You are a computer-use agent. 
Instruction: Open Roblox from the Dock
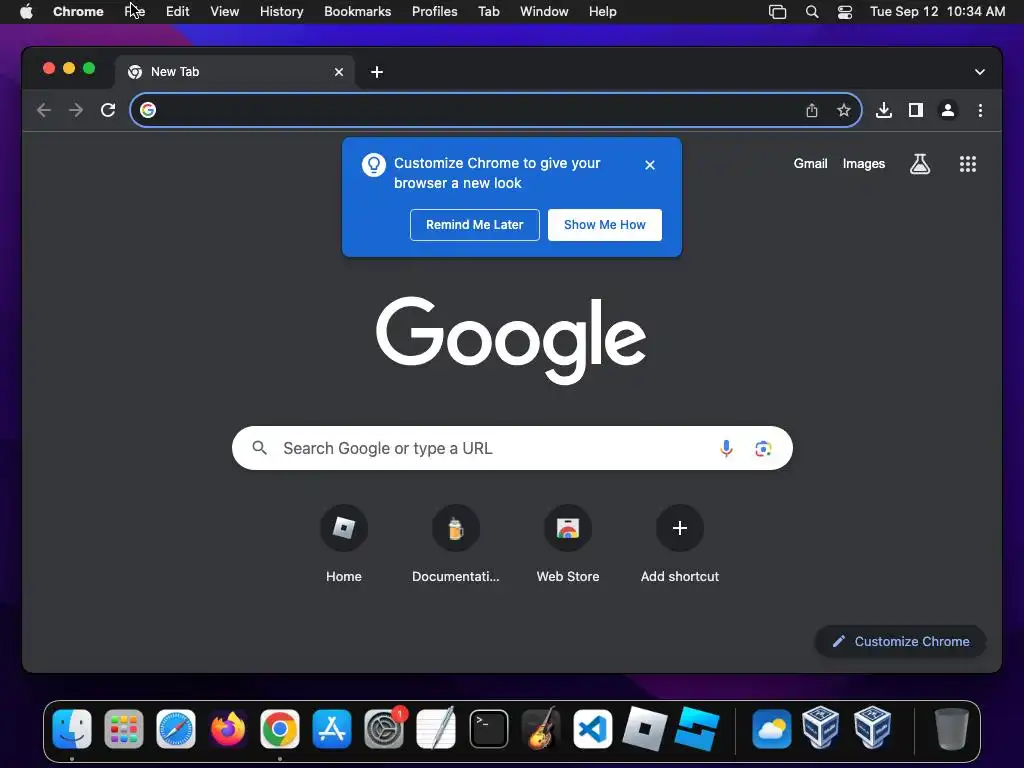coord(645,729)
